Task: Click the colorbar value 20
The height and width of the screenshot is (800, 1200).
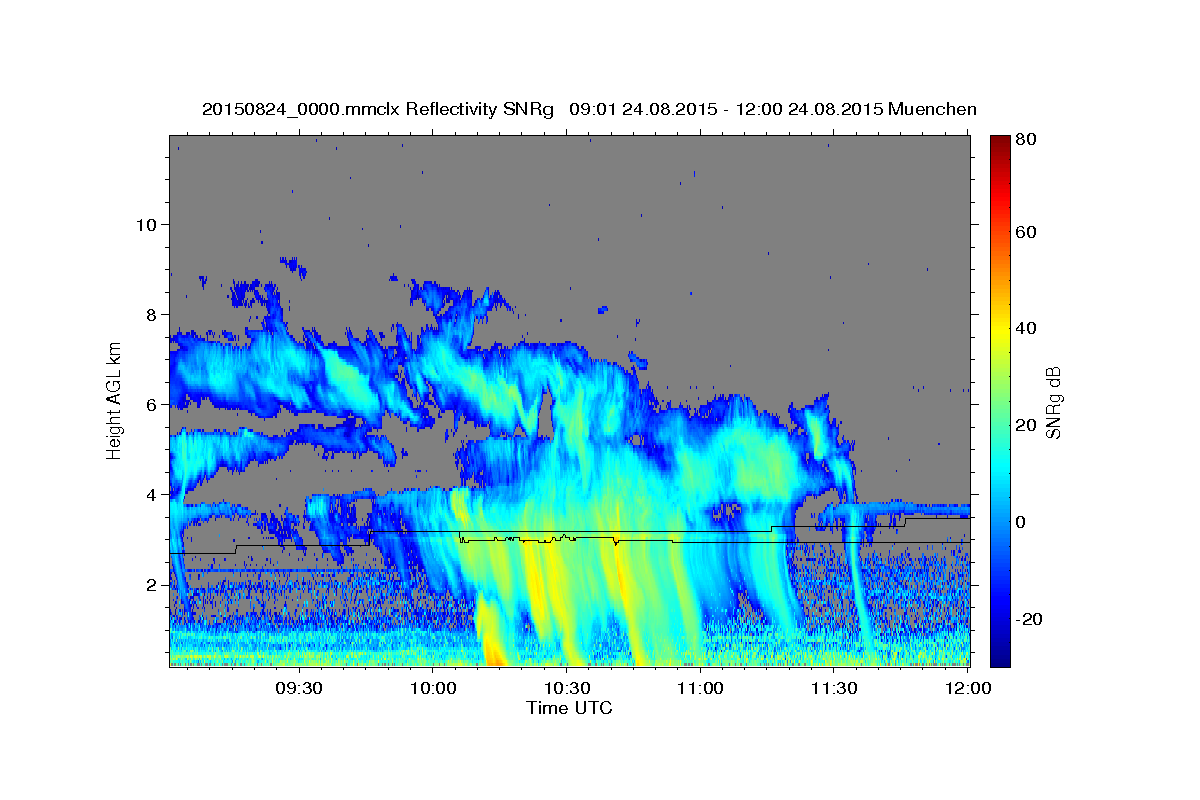Action: click(1025, 426)
